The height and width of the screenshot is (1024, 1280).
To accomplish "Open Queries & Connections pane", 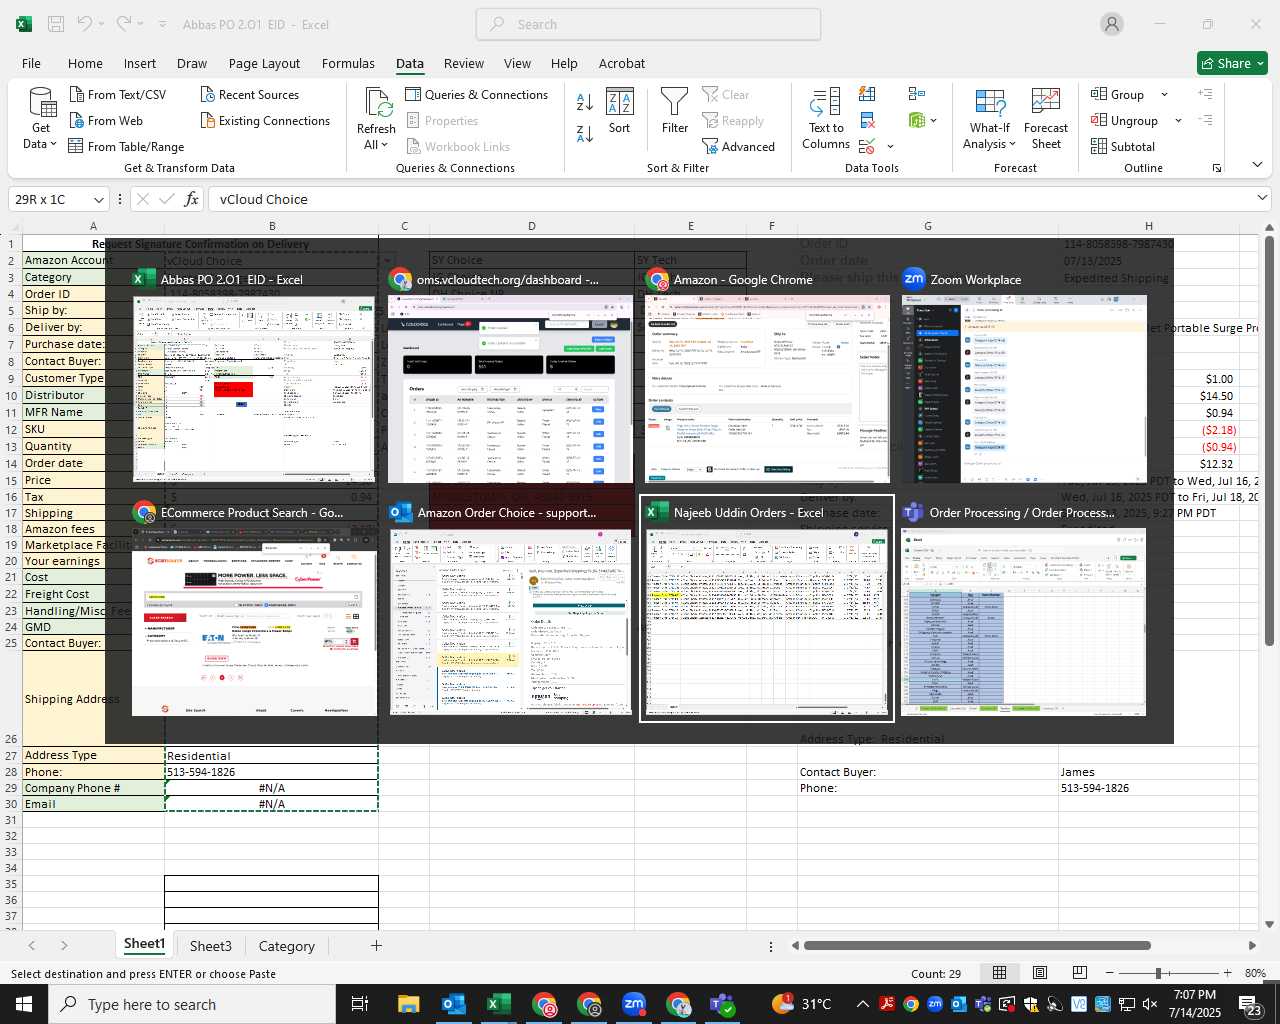I will pyautogui.click(x=477, y=95).
